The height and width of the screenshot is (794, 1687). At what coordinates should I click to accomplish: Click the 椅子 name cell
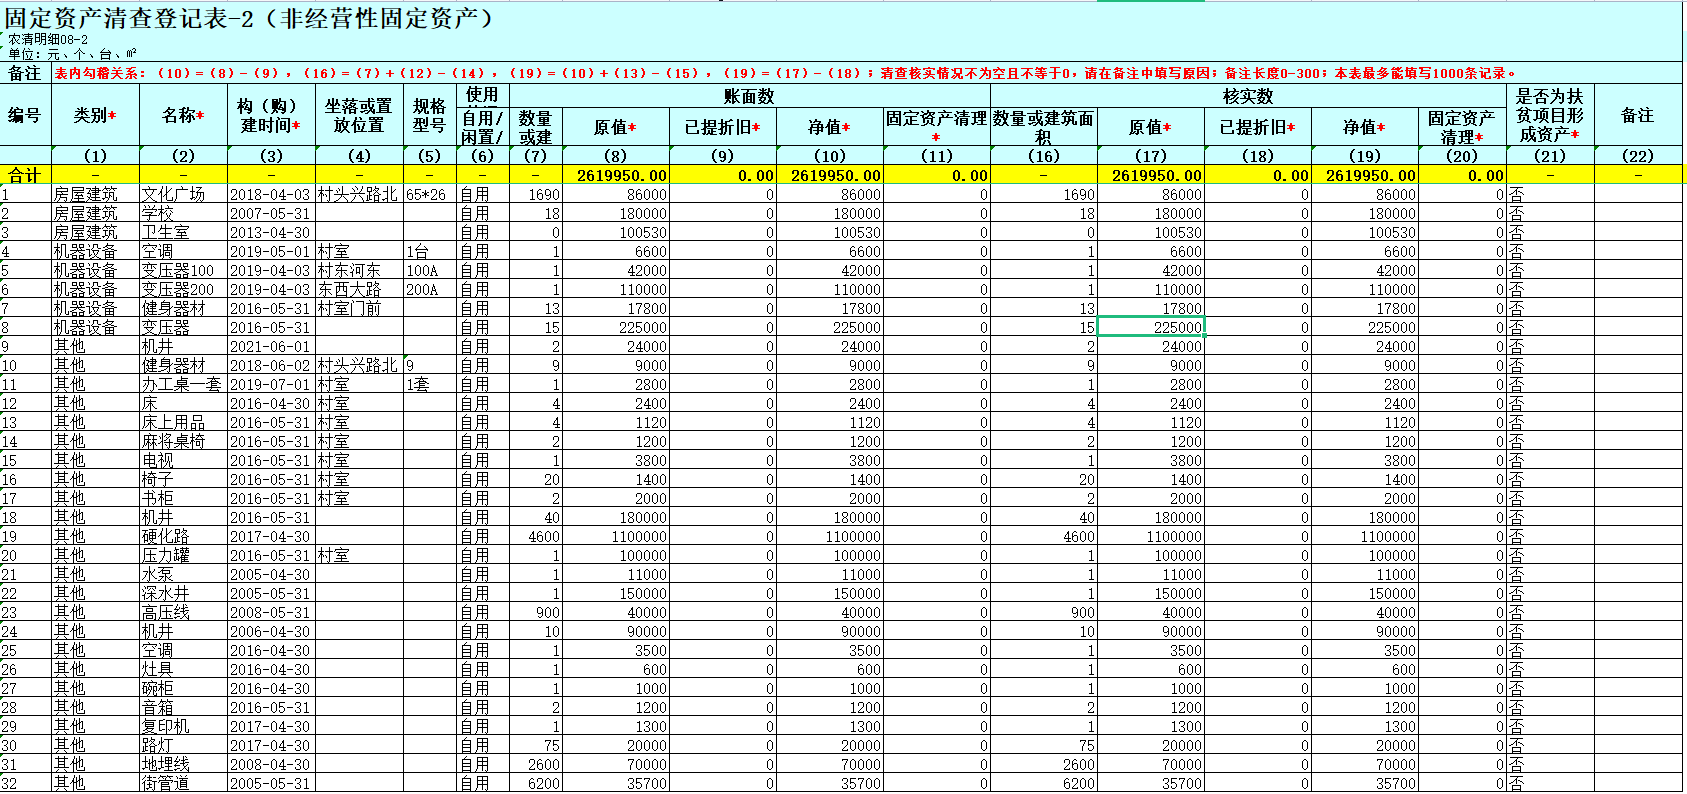(x=183, y=479)
